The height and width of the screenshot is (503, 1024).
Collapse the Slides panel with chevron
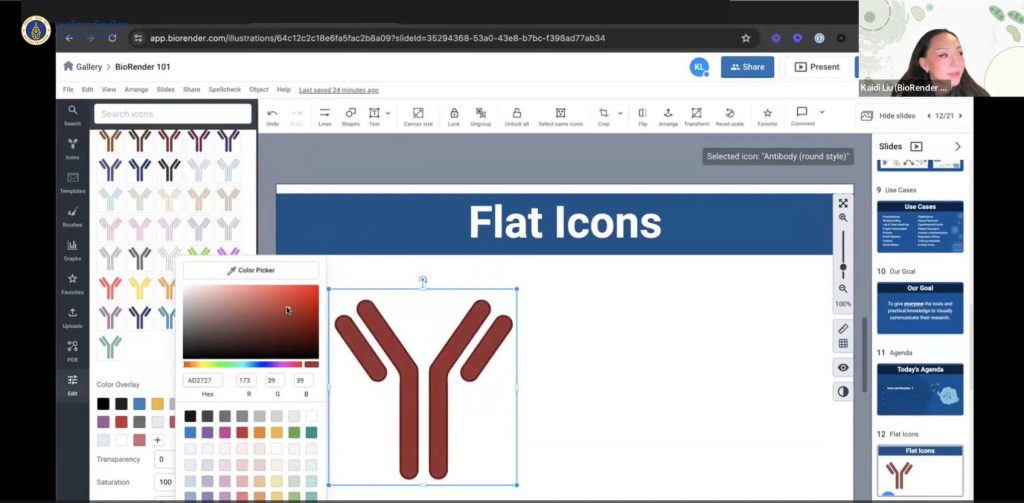[x=957, y=146]
